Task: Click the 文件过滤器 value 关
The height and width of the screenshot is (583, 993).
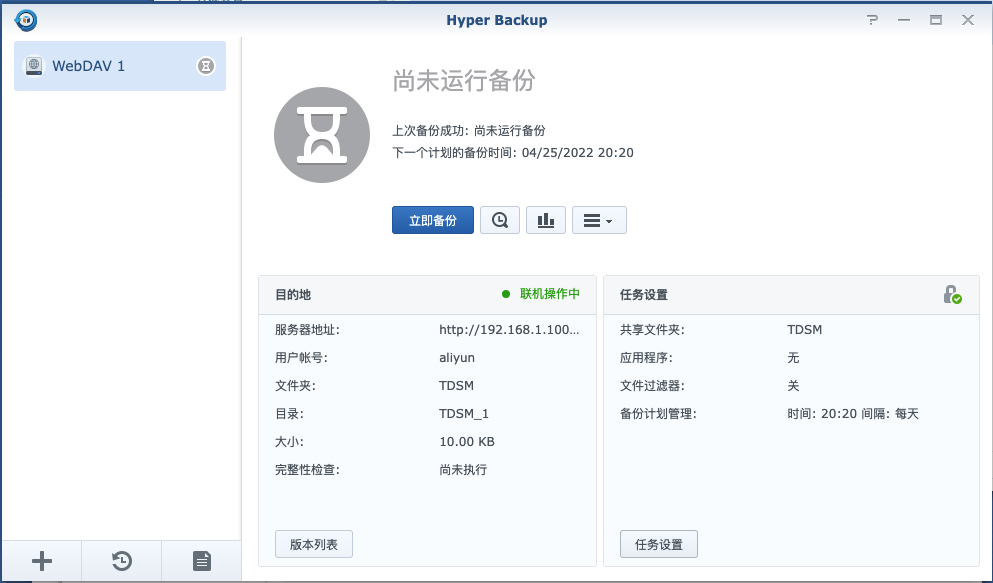Action: coord(793,386)
